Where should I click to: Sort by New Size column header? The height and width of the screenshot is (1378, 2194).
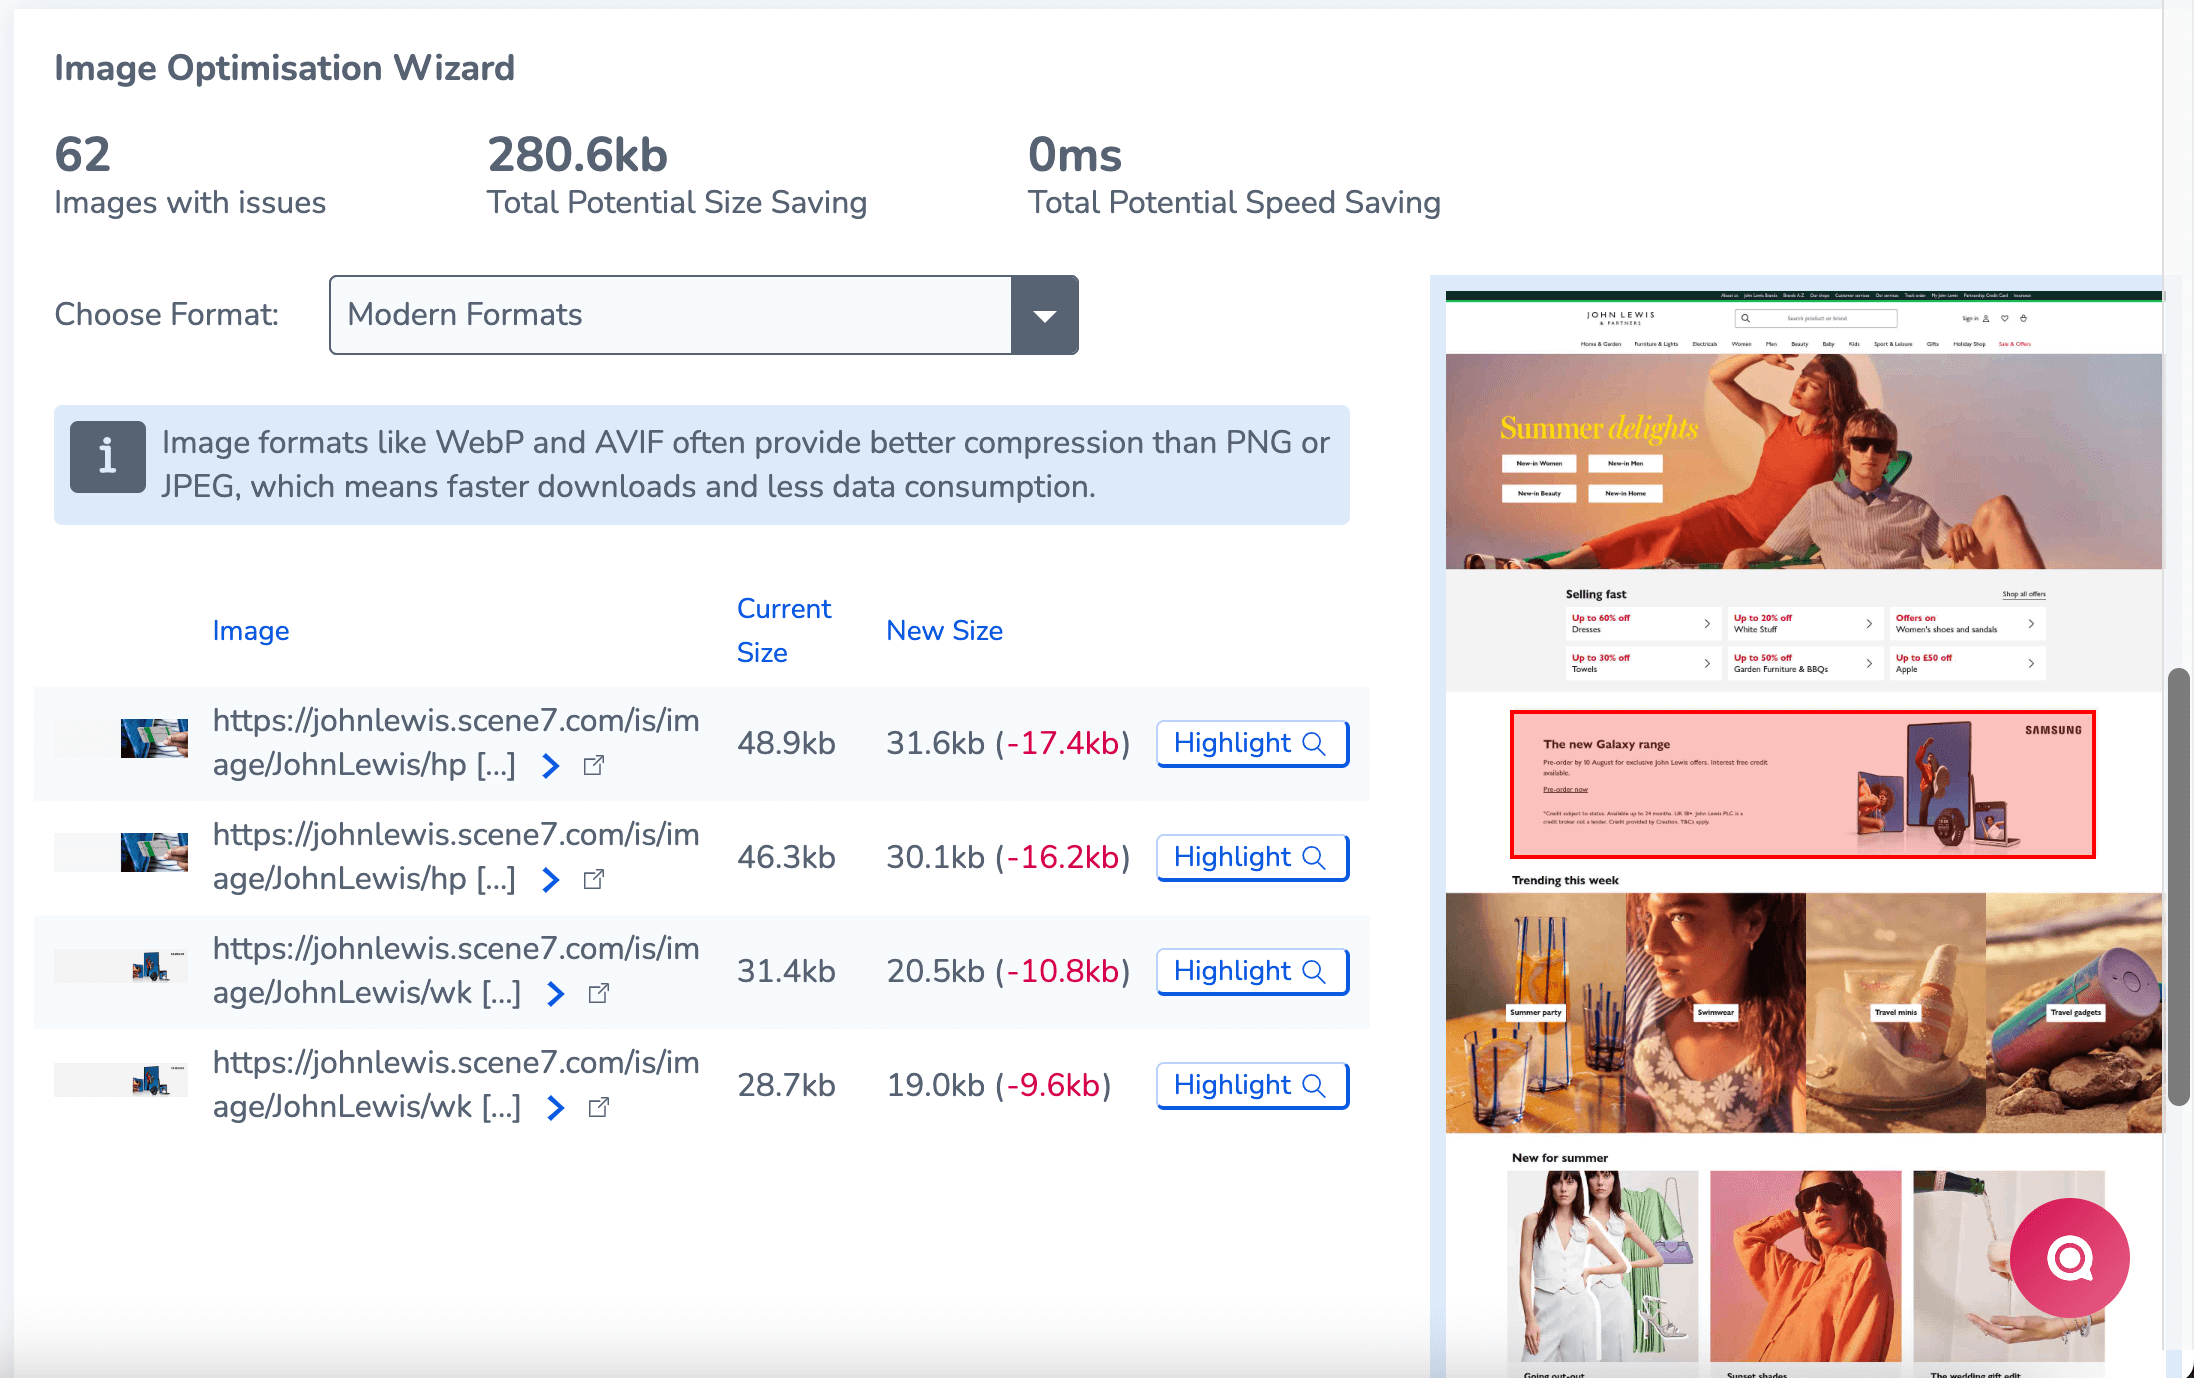(x=944, y=631)
